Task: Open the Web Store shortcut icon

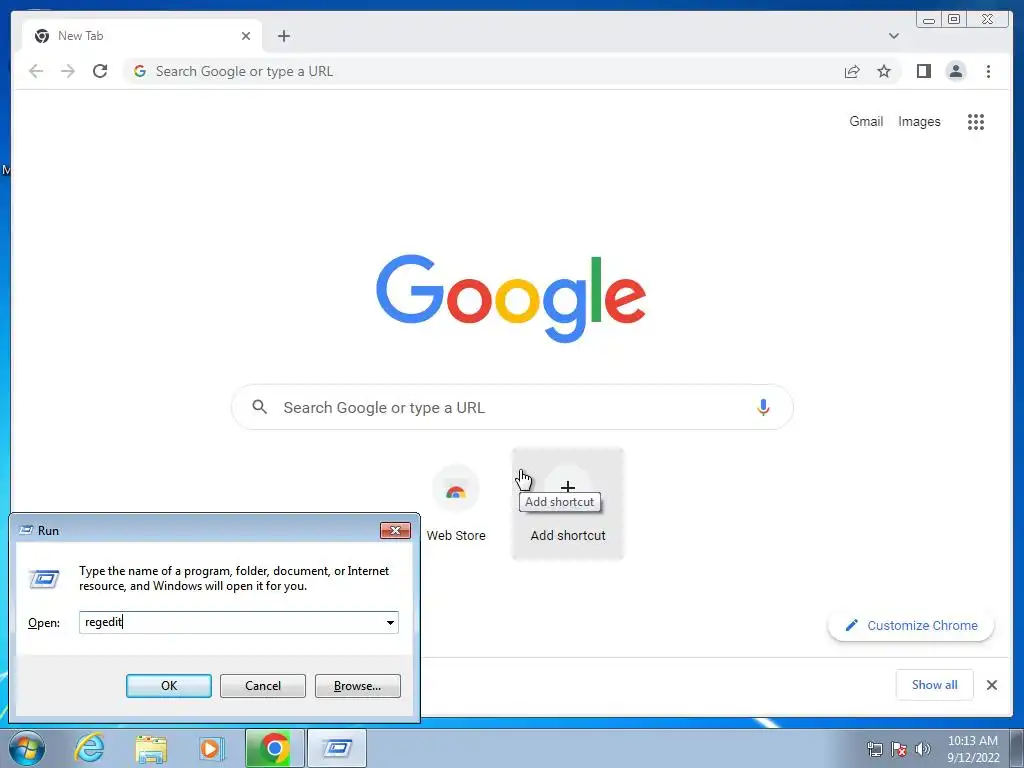Action: click(456, 489)
